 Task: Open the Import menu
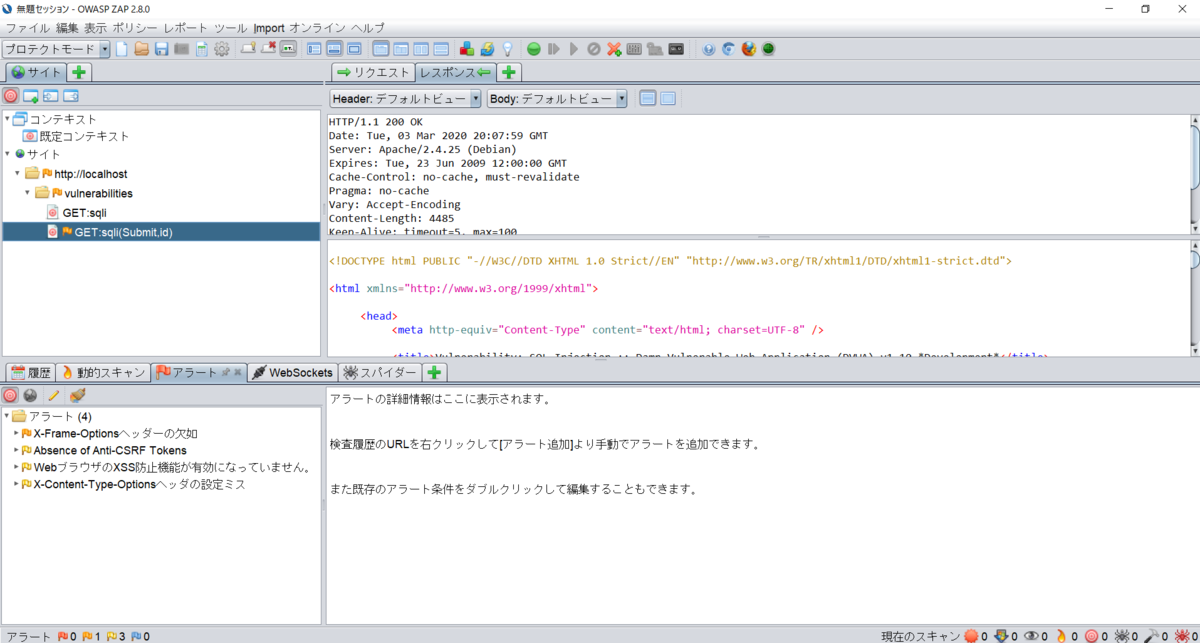[x=269, y=27]
